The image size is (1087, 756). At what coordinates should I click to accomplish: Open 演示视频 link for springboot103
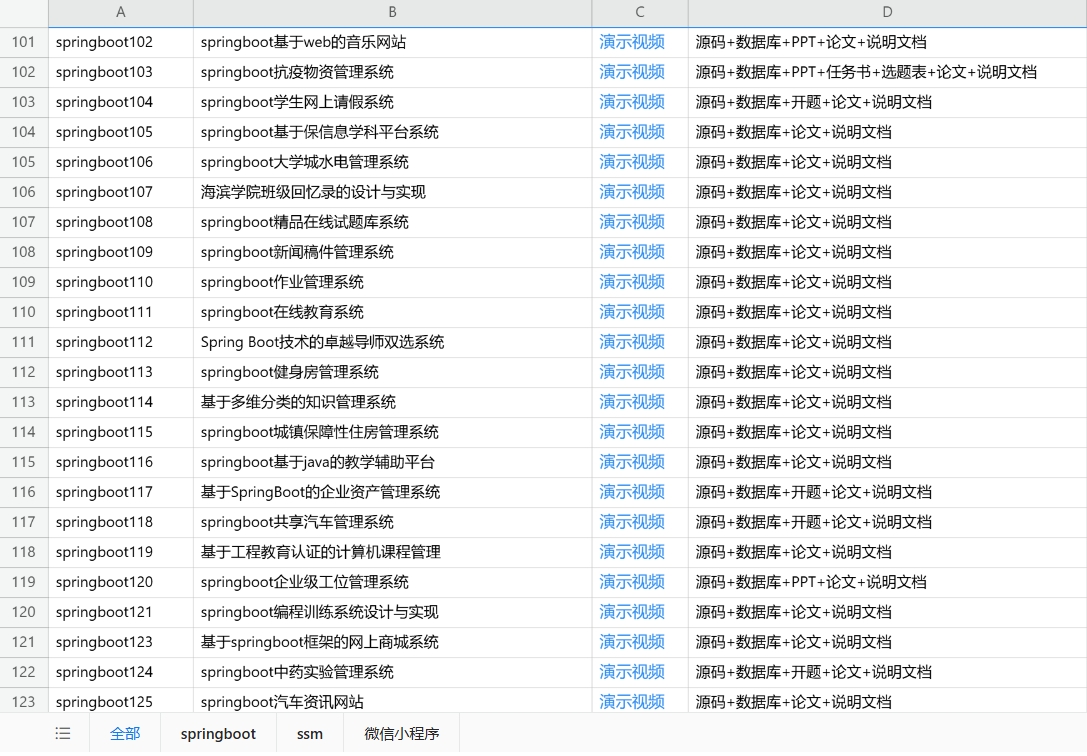click(632, 72)
